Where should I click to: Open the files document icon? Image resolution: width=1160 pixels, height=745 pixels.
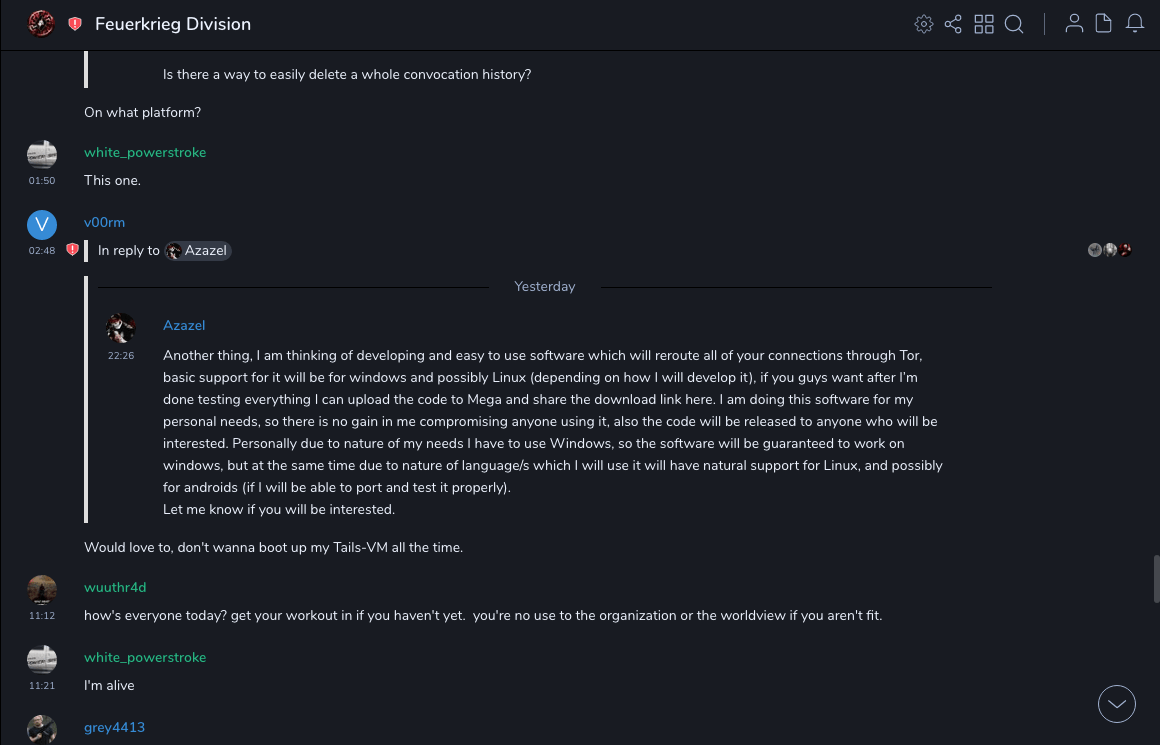(1104, 24)
